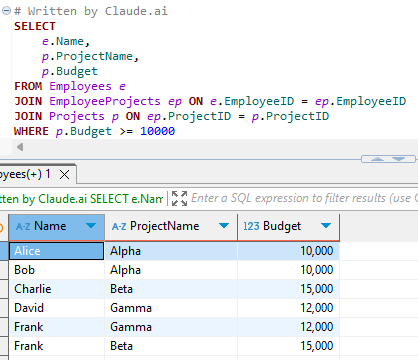Maximize results with panel down arrow

point(399,159)
